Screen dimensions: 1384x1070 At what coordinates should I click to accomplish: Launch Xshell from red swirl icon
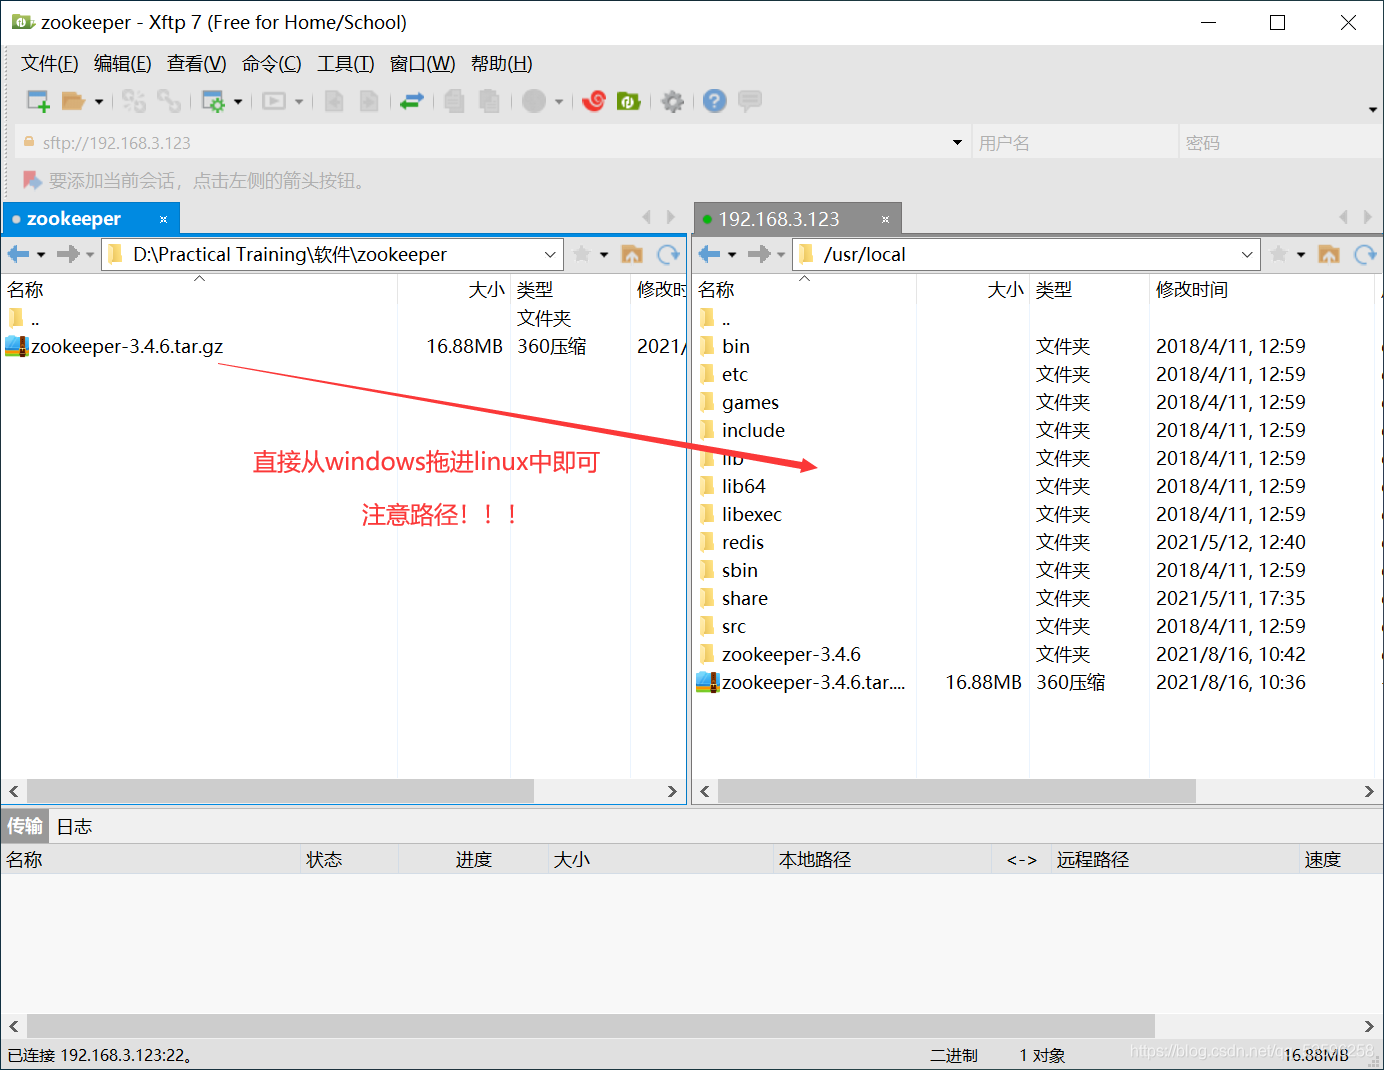[594, 101]
